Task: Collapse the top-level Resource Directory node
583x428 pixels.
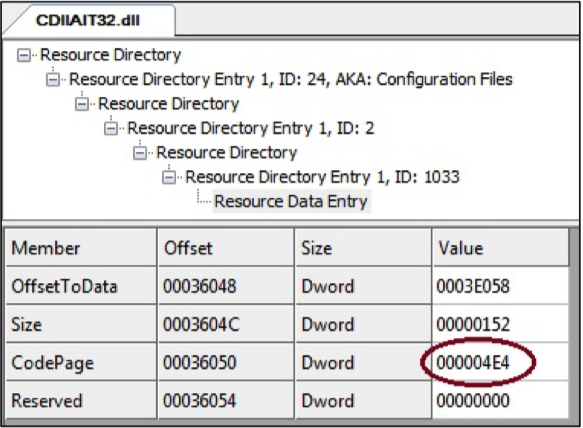Action: (x=24, y=55)
